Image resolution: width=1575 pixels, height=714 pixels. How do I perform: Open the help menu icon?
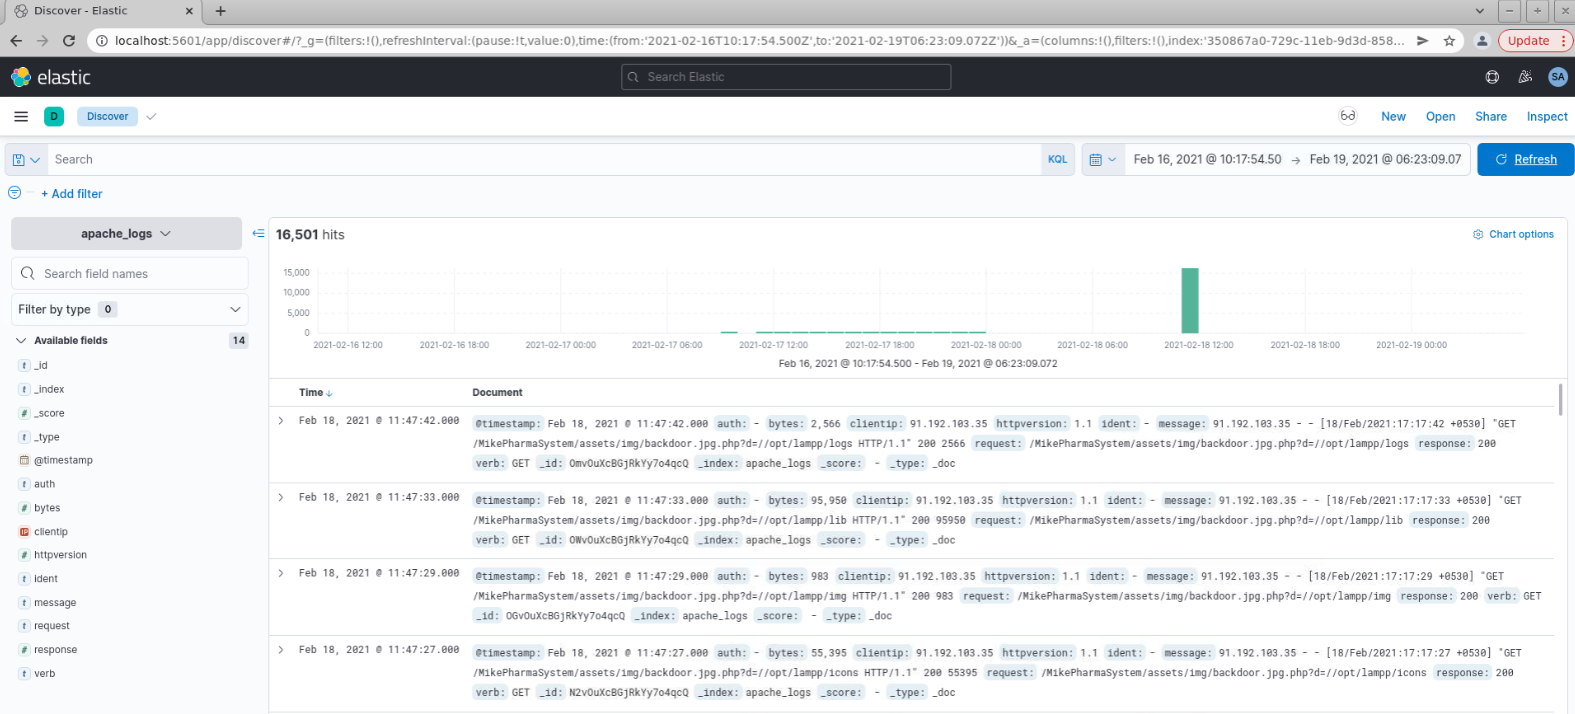[1492, 77]
